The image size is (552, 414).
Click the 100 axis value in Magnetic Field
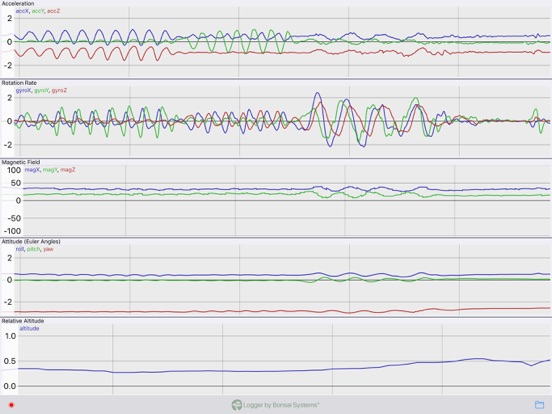click(14, 170)
